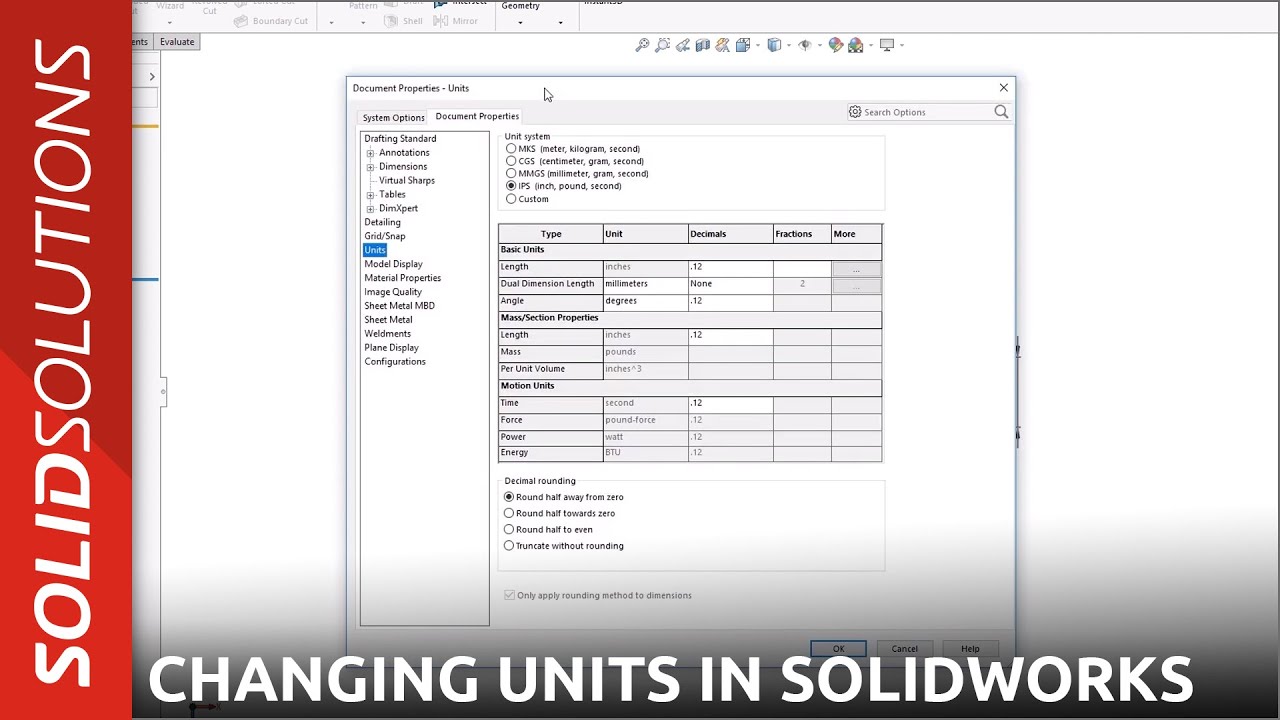Screen dimensions: 1280x720
Task: Select Virtual Sharps in tree
Action: [407, 181]
